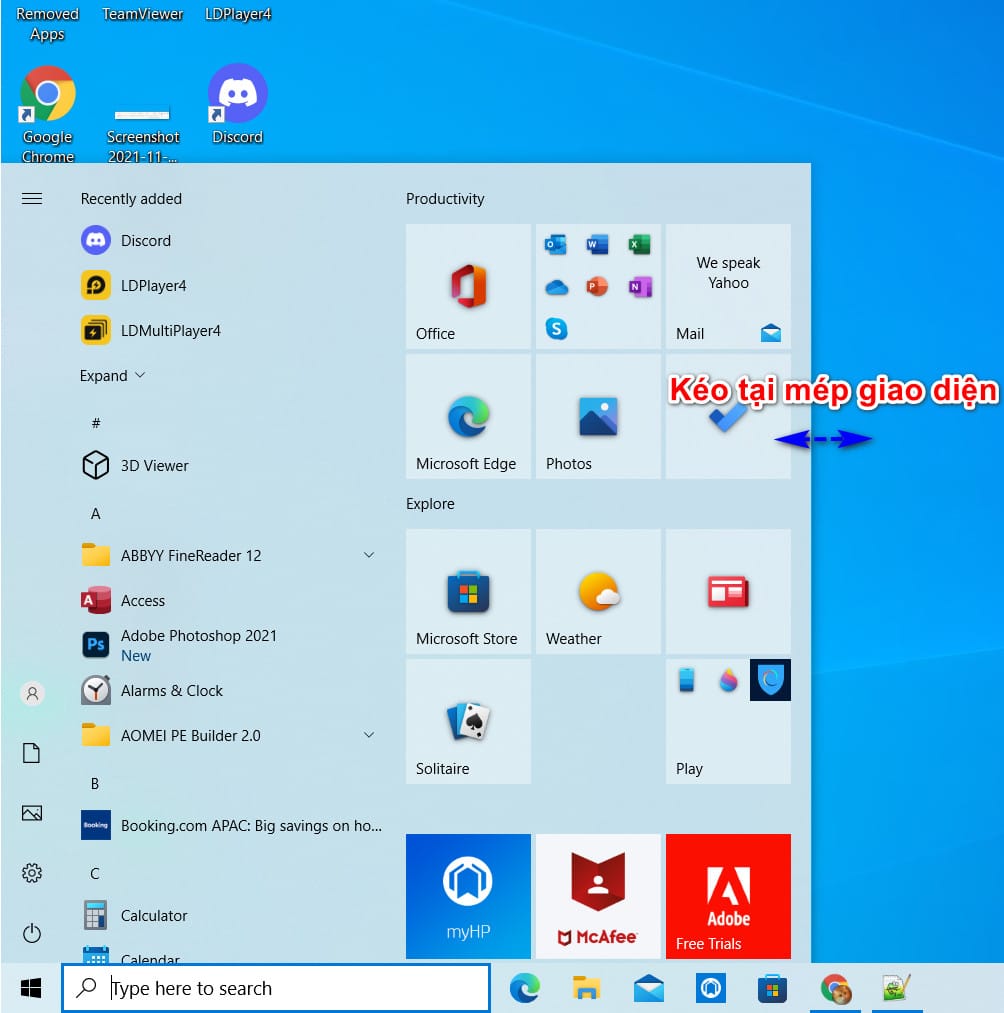Click the Word icon in the Office folder tile
This screenshot has width=1004, height=1013.
point(598,245)
